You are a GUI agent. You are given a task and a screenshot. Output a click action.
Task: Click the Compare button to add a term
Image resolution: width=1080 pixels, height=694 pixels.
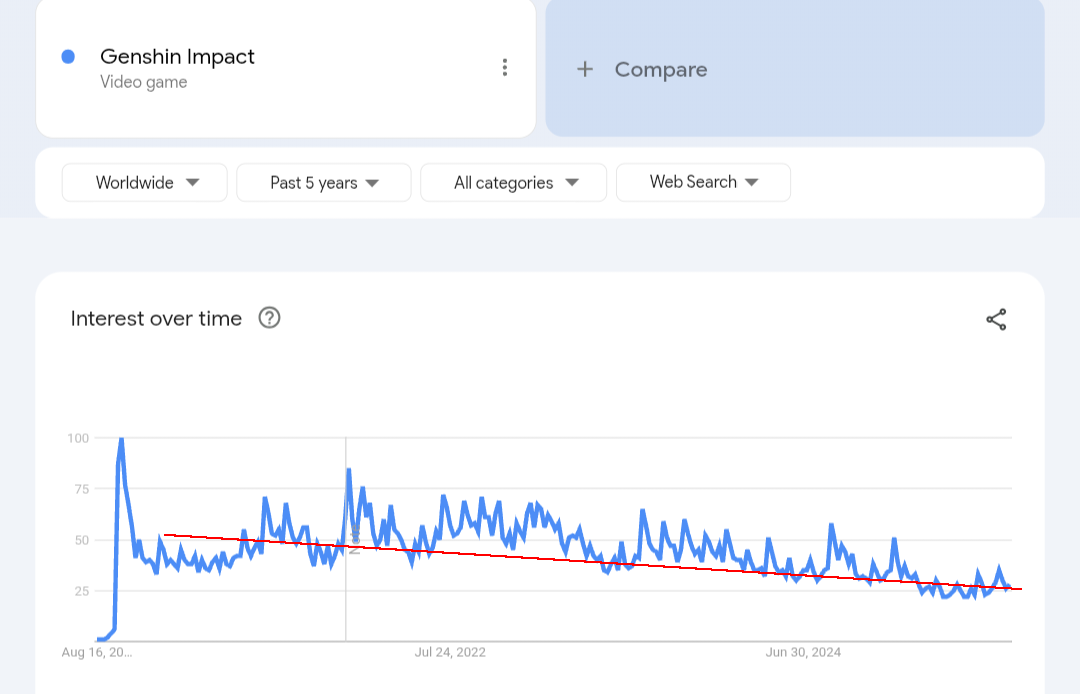click(660, 69)
